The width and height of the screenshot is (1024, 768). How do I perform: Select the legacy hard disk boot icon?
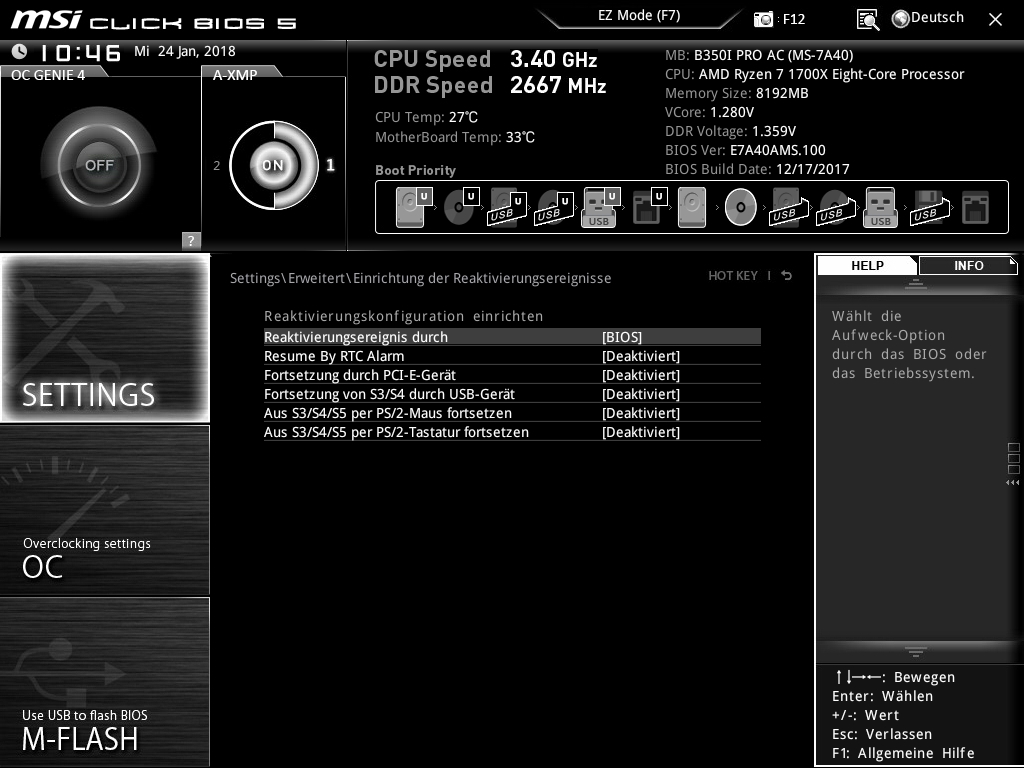[x=692, y=207]
